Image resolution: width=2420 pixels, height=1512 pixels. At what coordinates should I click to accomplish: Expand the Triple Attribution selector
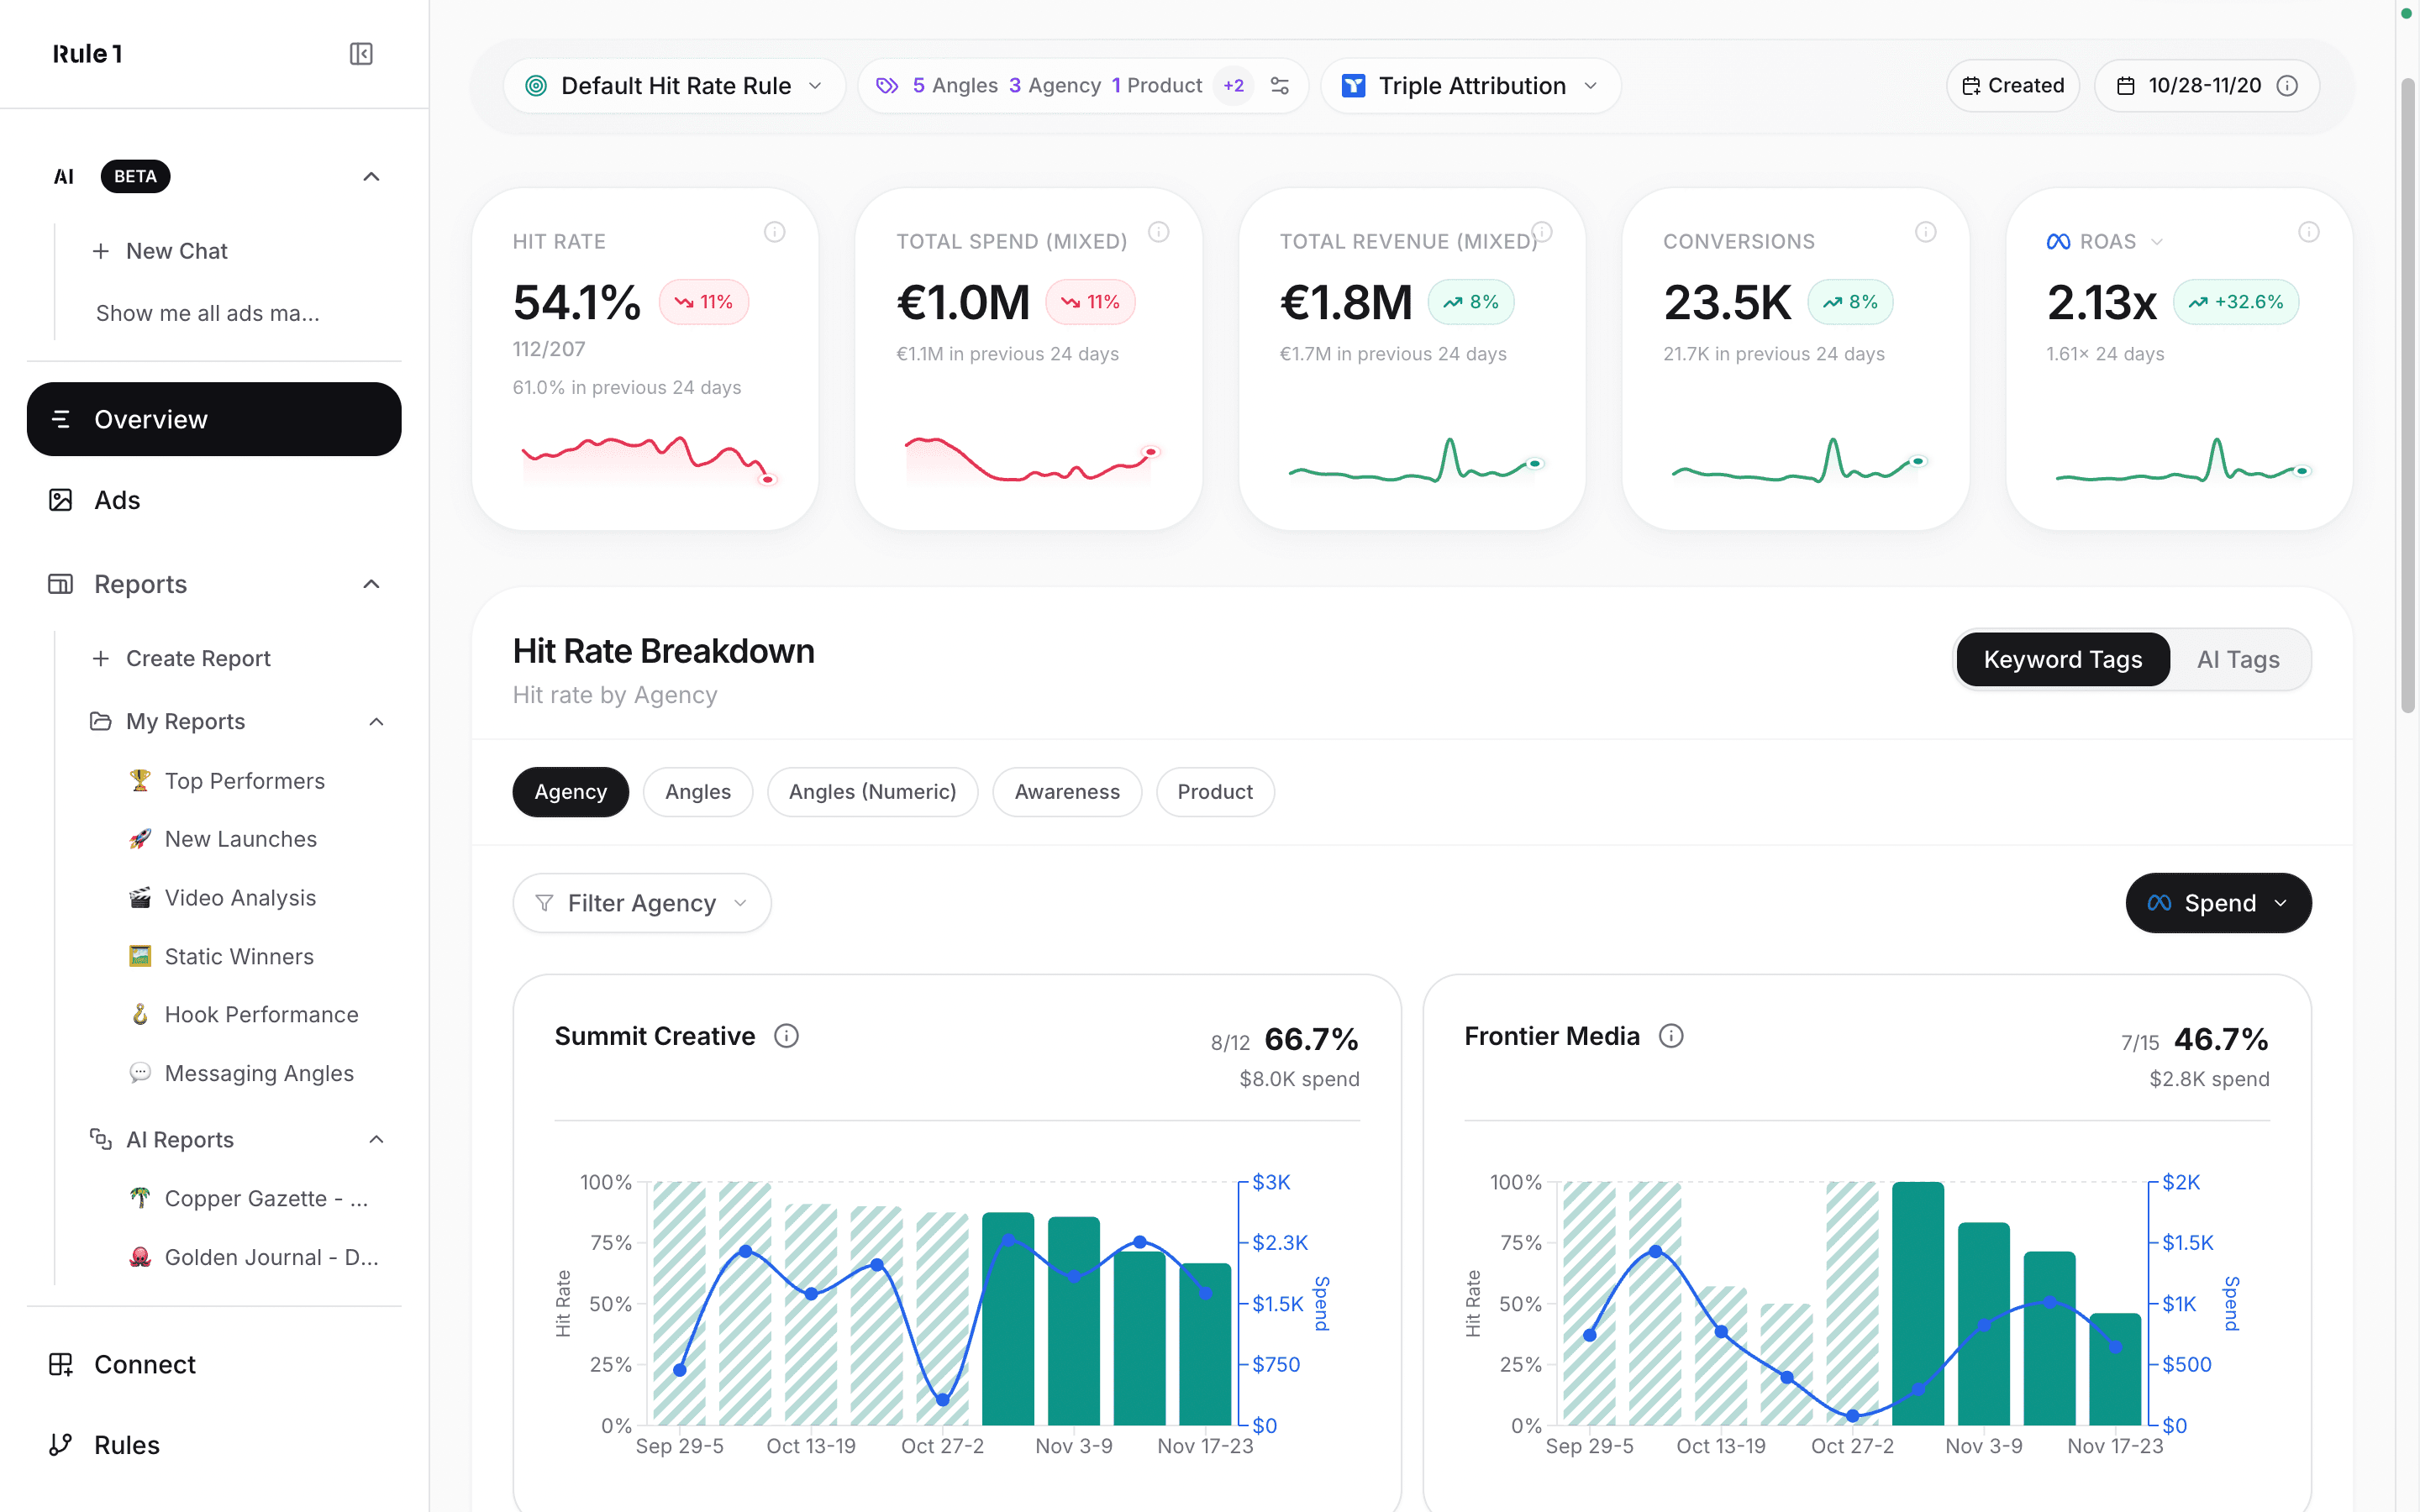click(1470, 85)
